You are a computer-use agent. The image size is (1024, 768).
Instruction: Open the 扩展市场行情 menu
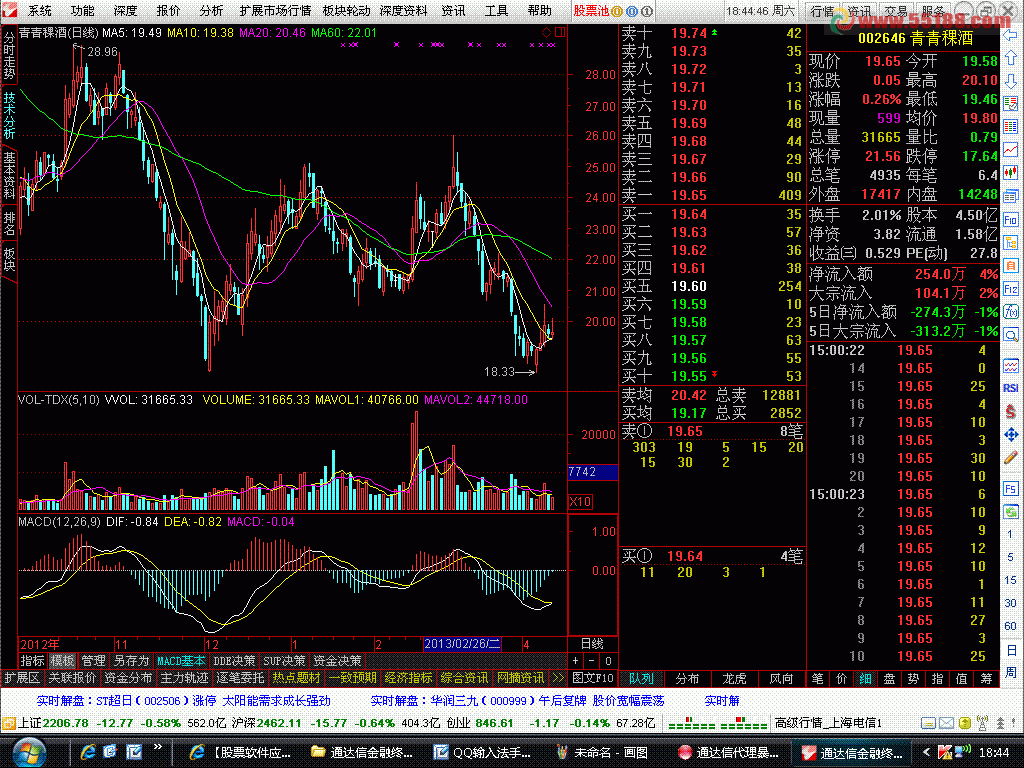275,10
